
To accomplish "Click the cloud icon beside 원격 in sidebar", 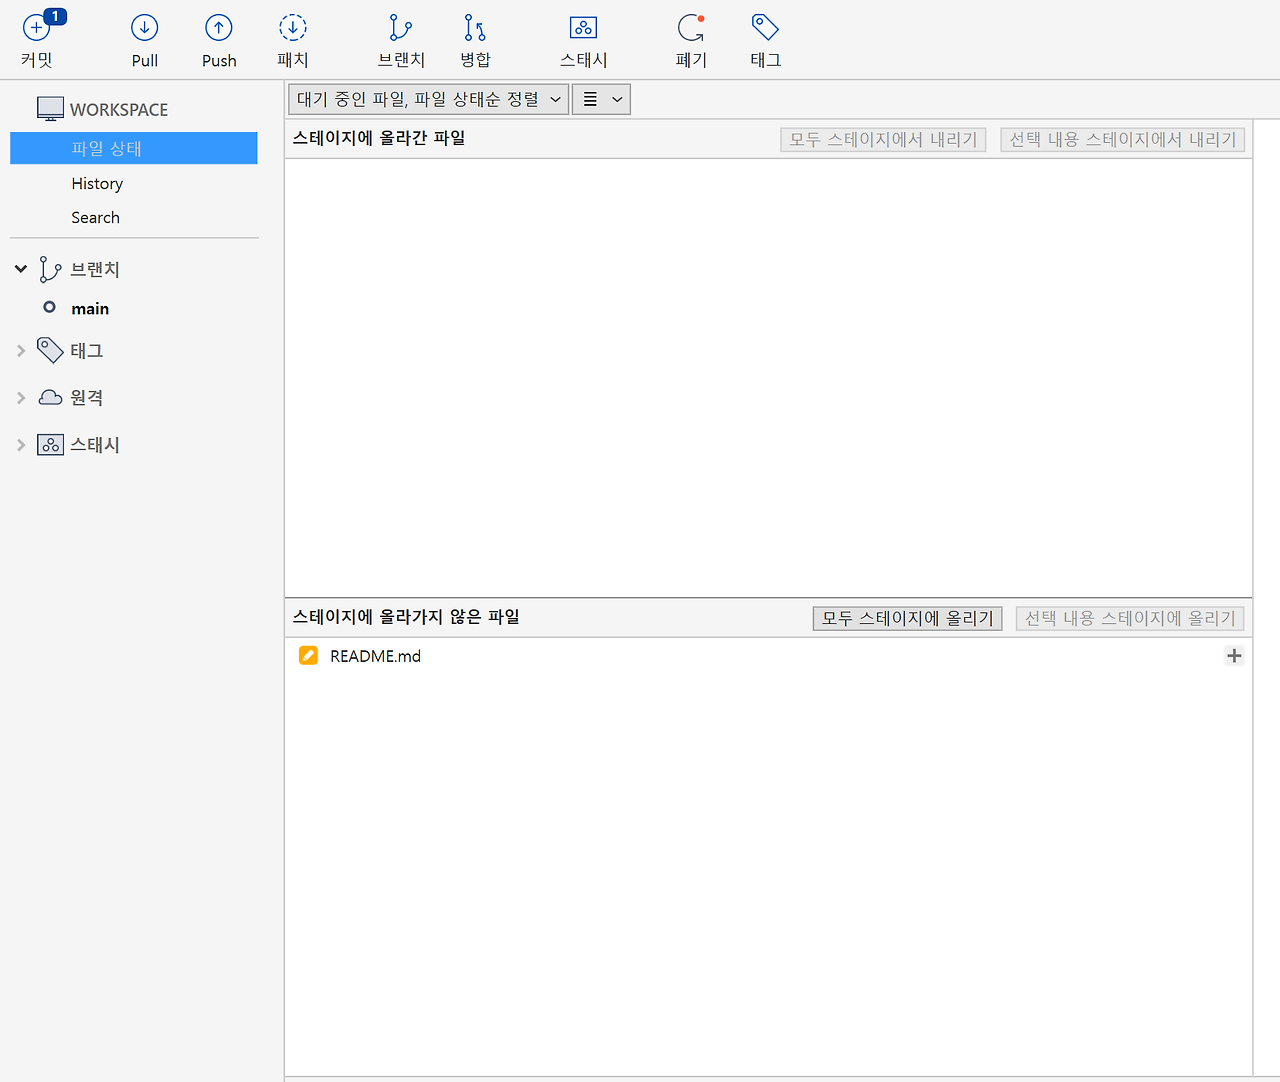I will click(x=50, y=397).
